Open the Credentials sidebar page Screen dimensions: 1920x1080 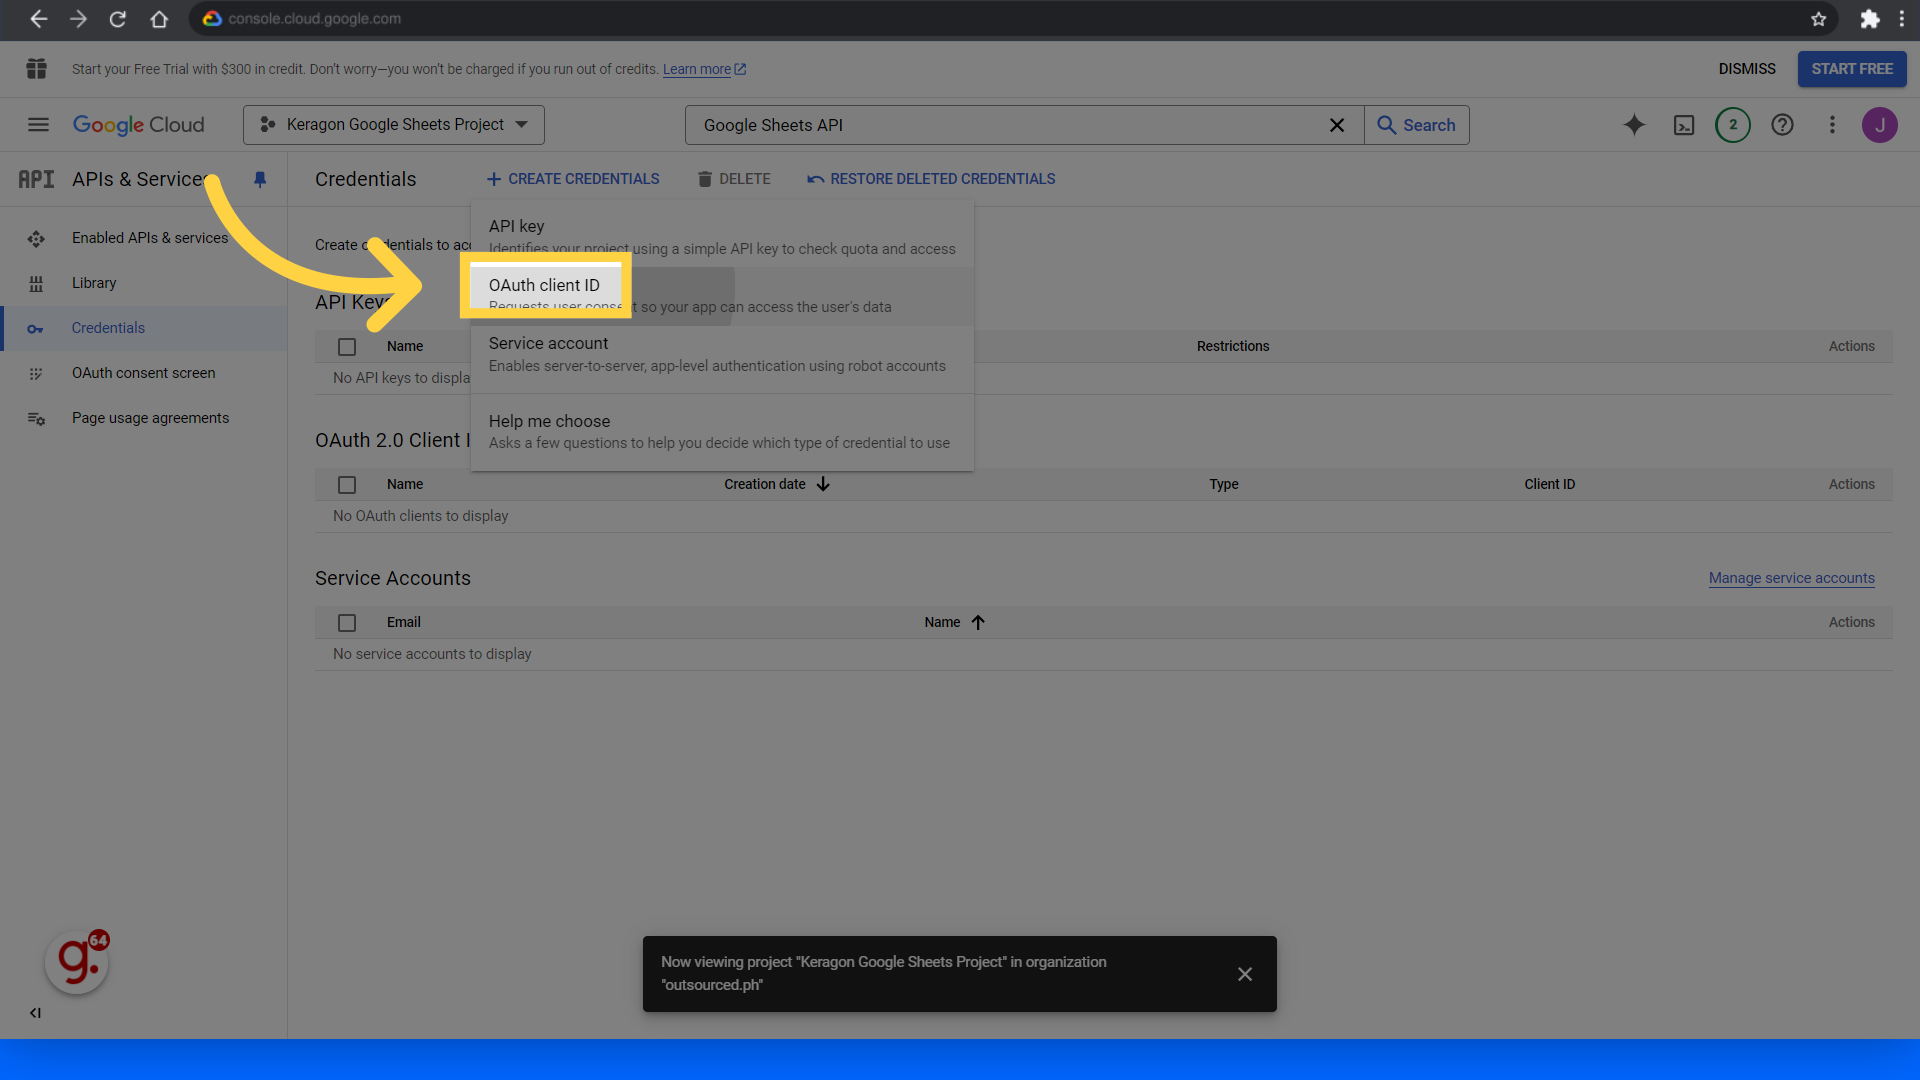(x=108, y=328)
